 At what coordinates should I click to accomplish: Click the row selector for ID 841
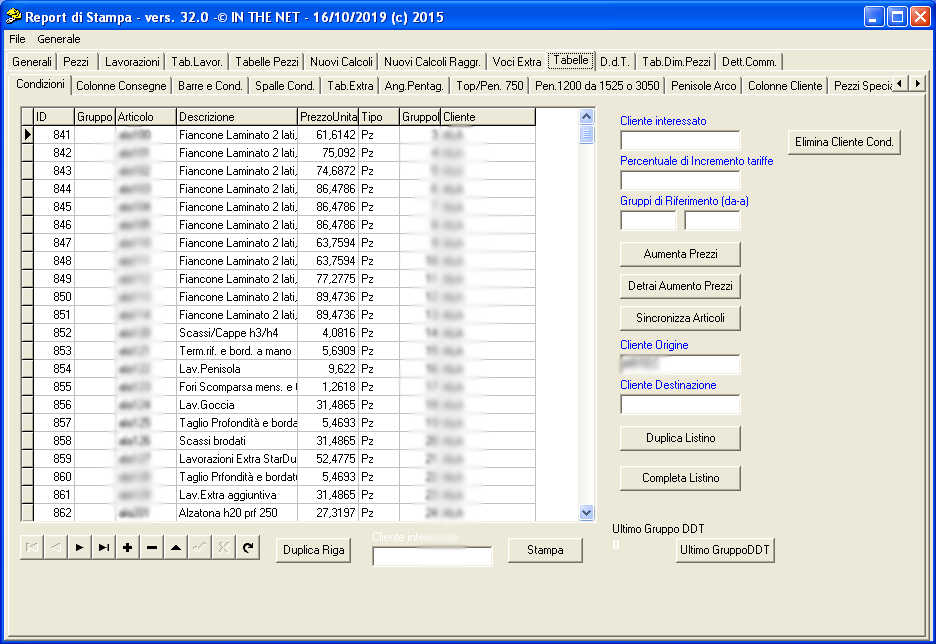(27, 135)
